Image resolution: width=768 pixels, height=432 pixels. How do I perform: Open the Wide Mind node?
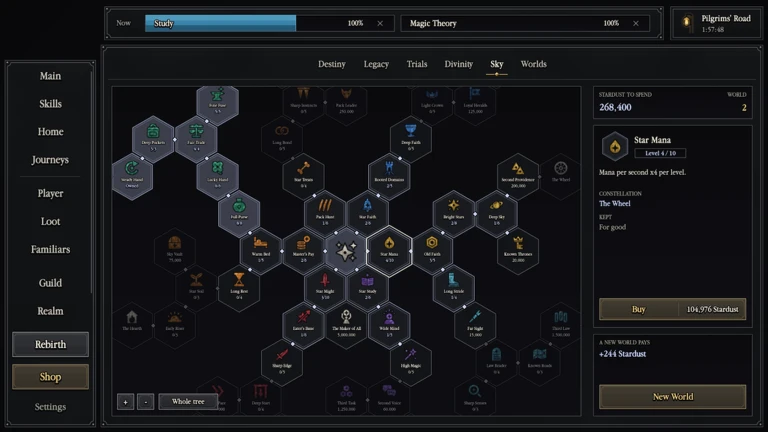(389, 326)
